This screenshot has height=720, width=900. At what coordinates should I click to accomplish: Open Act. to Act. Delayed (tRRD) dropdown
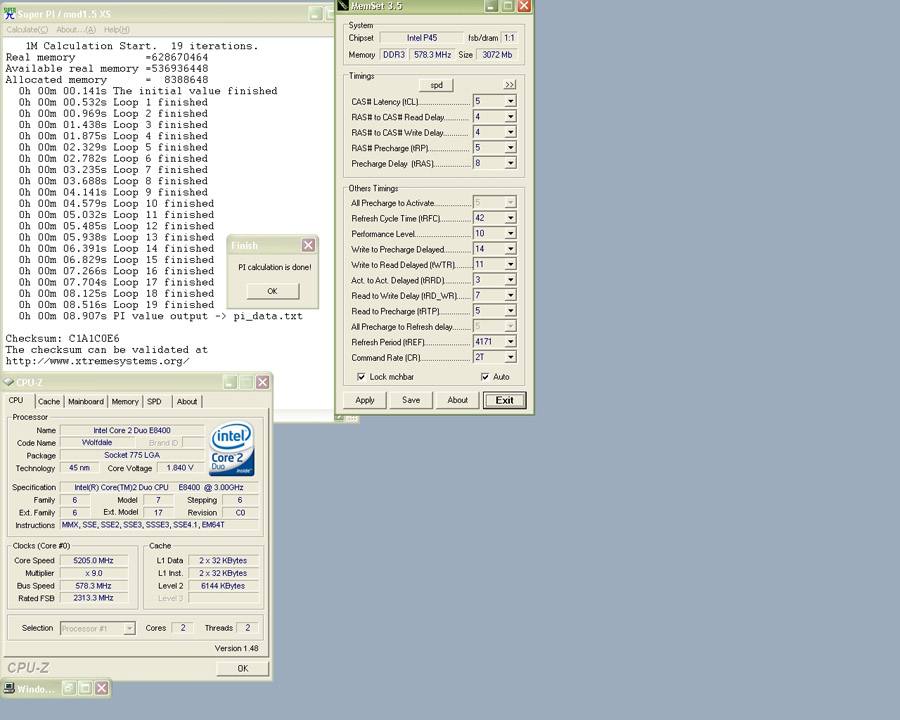point(510,280)
